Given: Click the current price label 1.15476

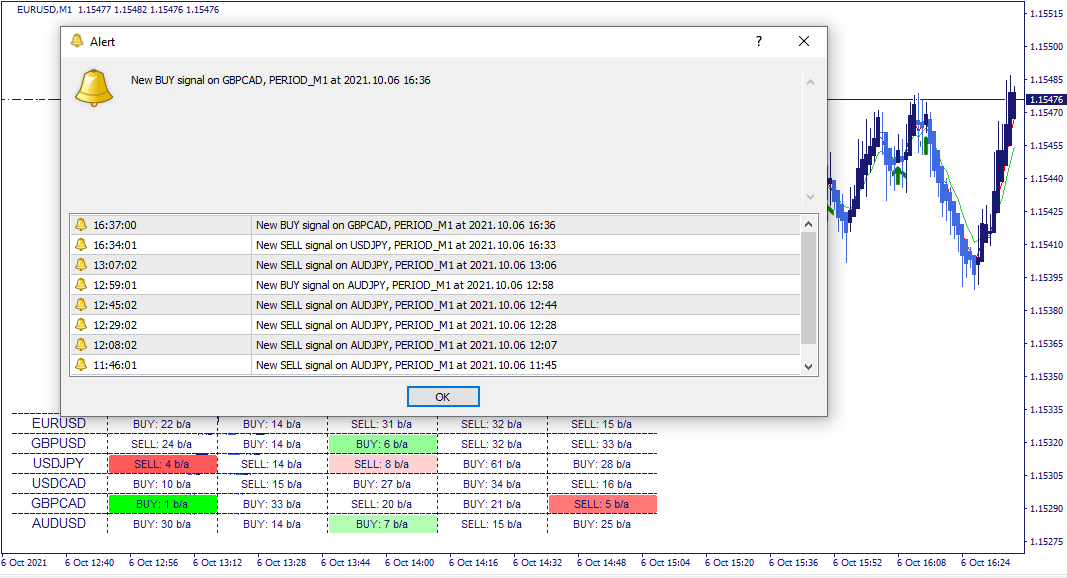Looking at the screenshot, I should [1045, 99].
